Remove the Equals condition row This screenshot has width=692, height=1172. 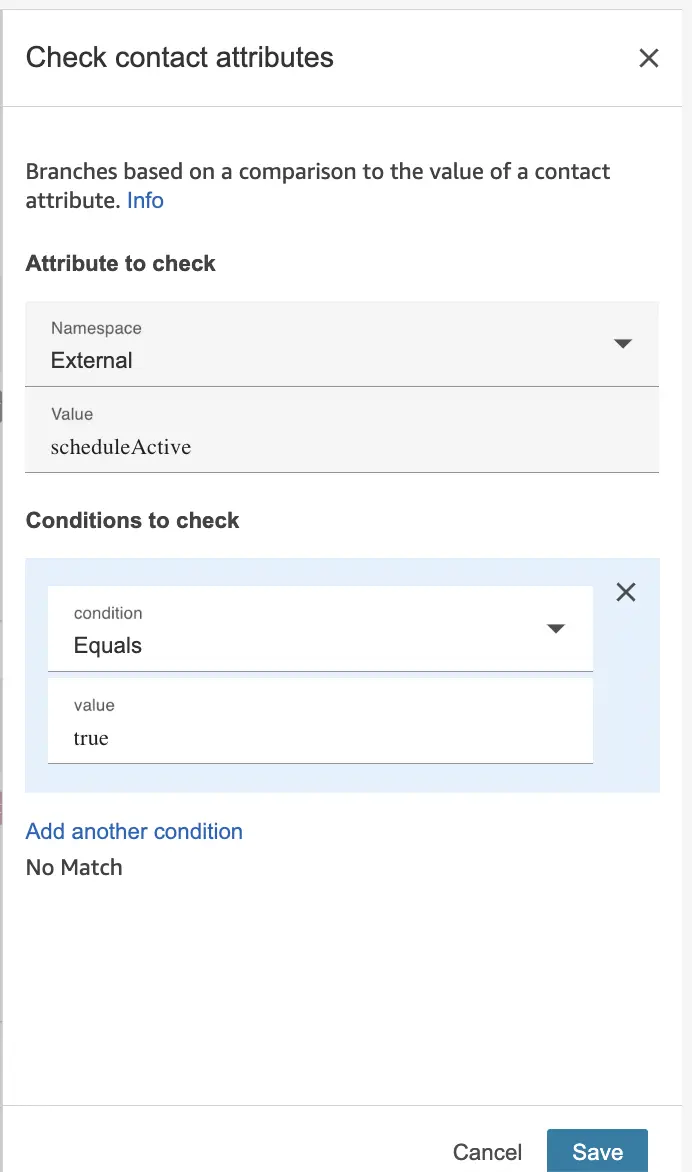[625, 592]
